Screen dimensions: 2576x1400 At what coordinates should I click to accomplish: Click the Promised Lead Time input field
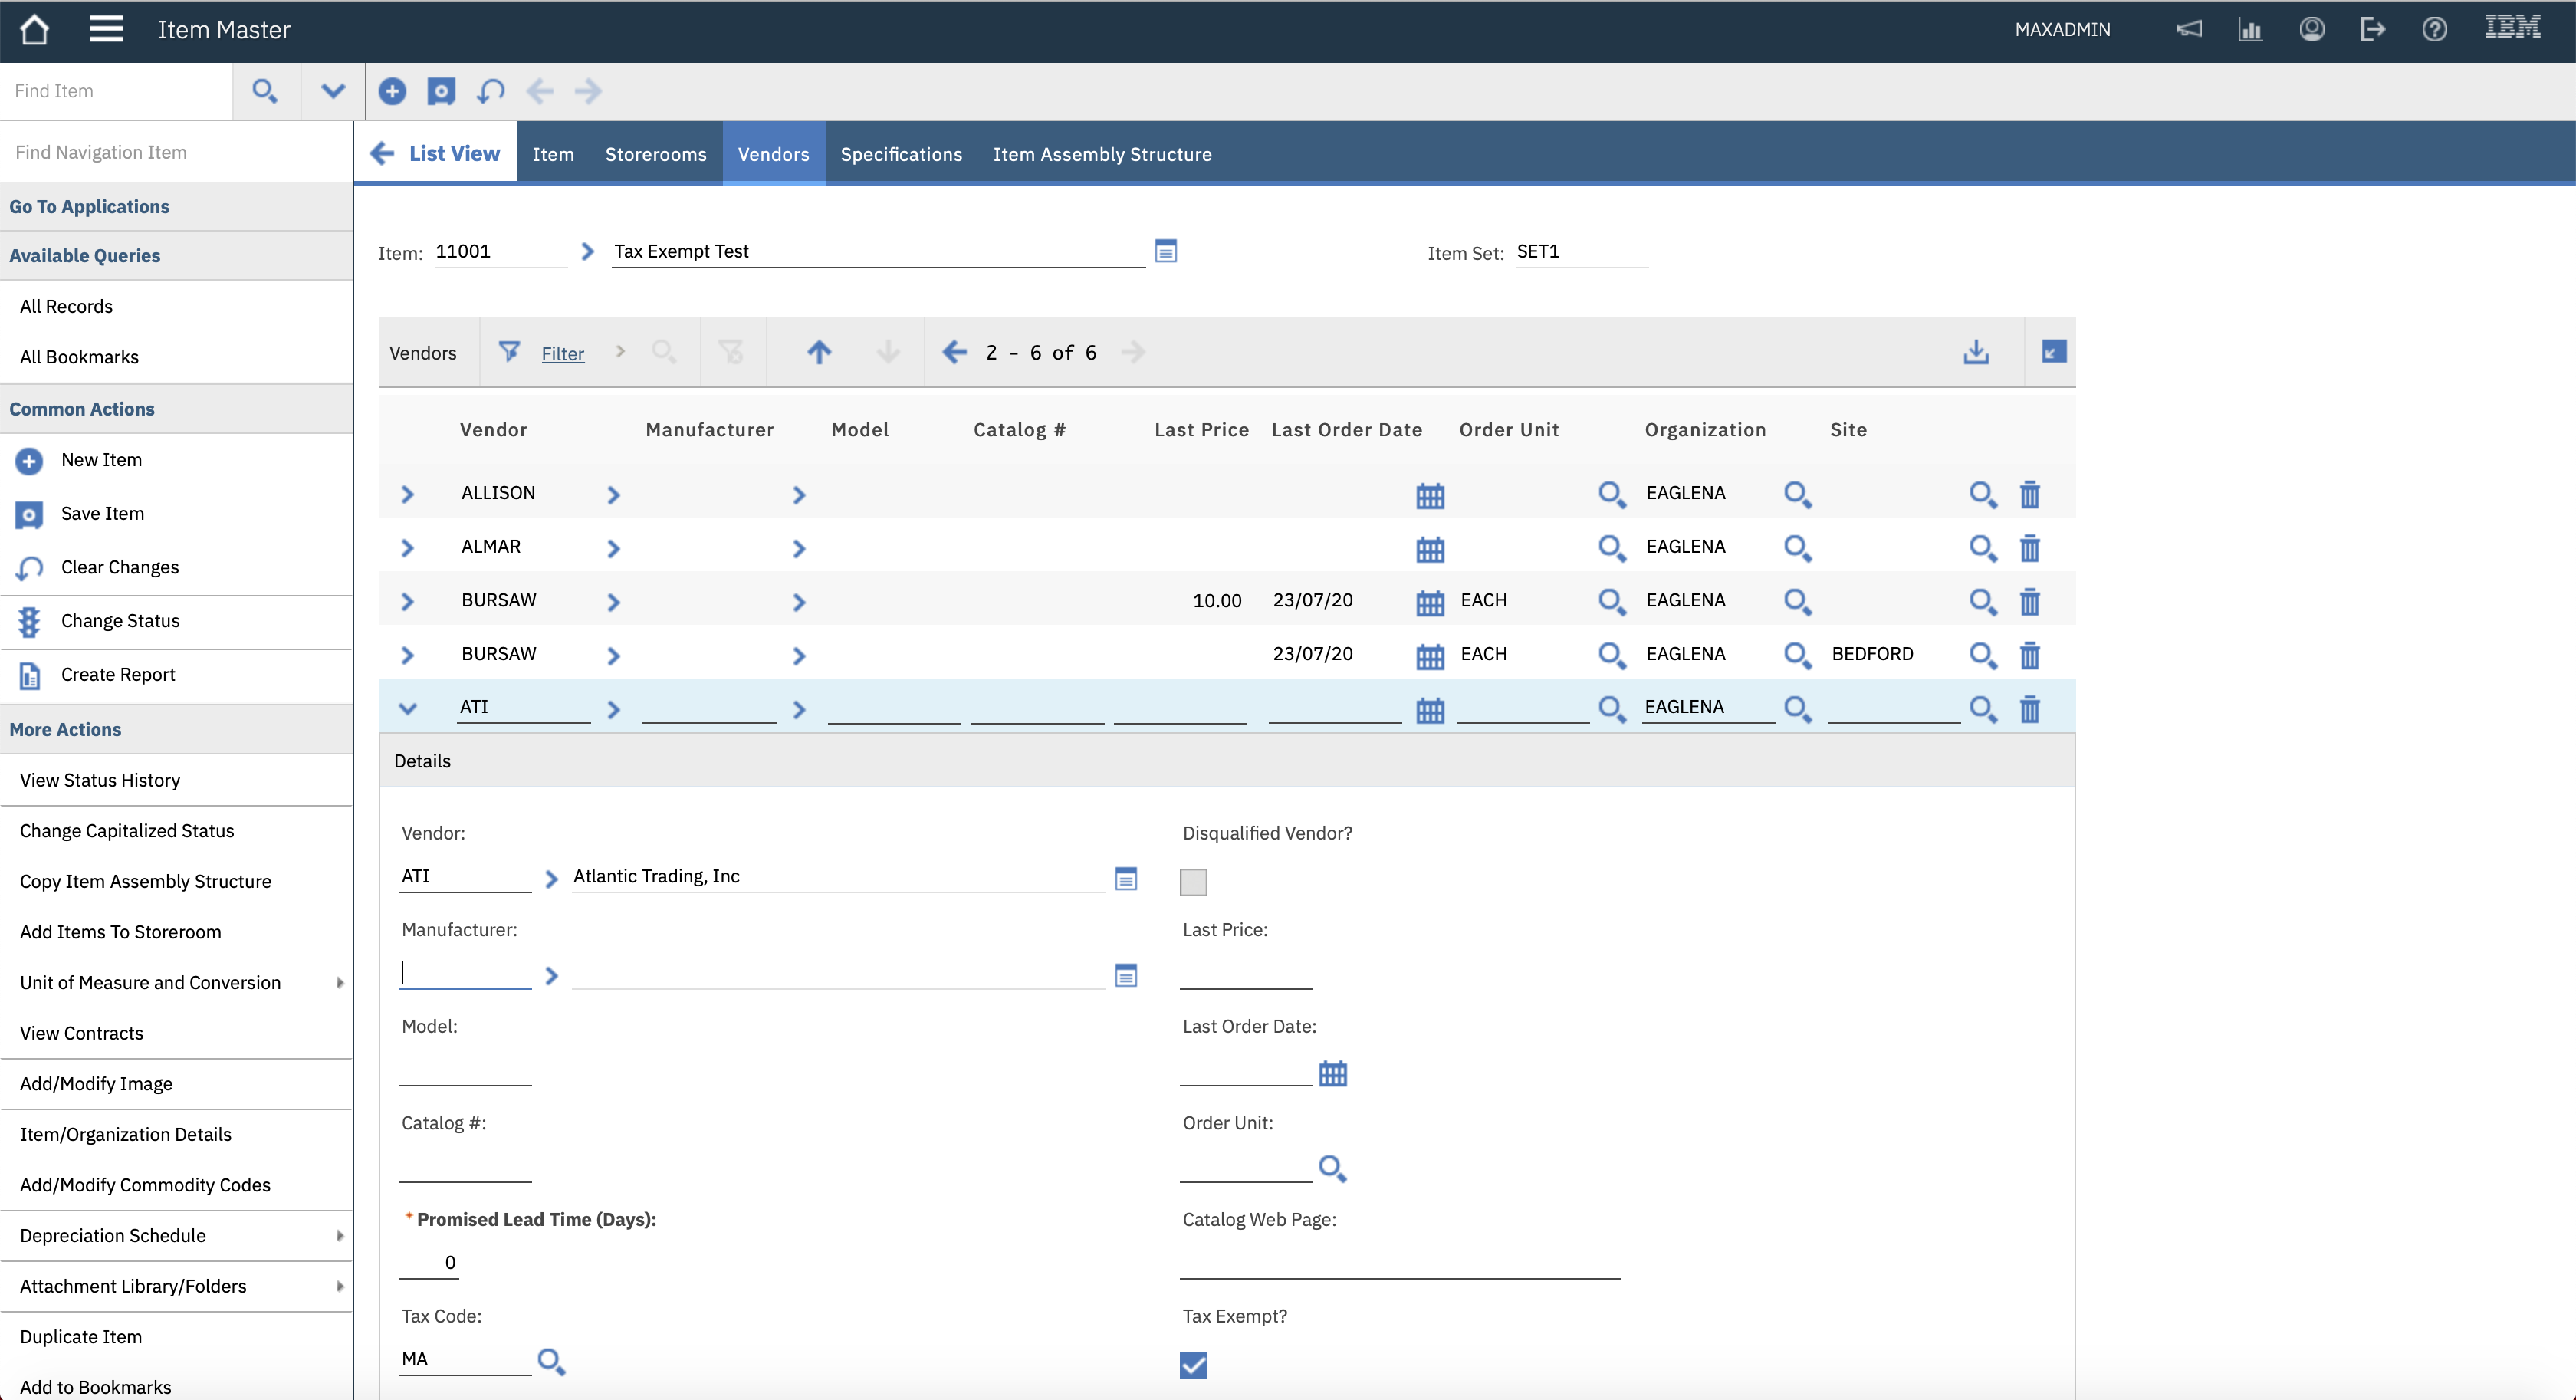click(x=430, y=1262)
